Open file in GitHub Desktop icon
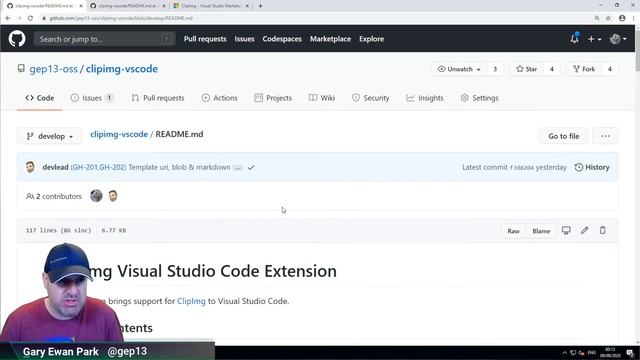The image size is (640, 360). tap(566, 231)
